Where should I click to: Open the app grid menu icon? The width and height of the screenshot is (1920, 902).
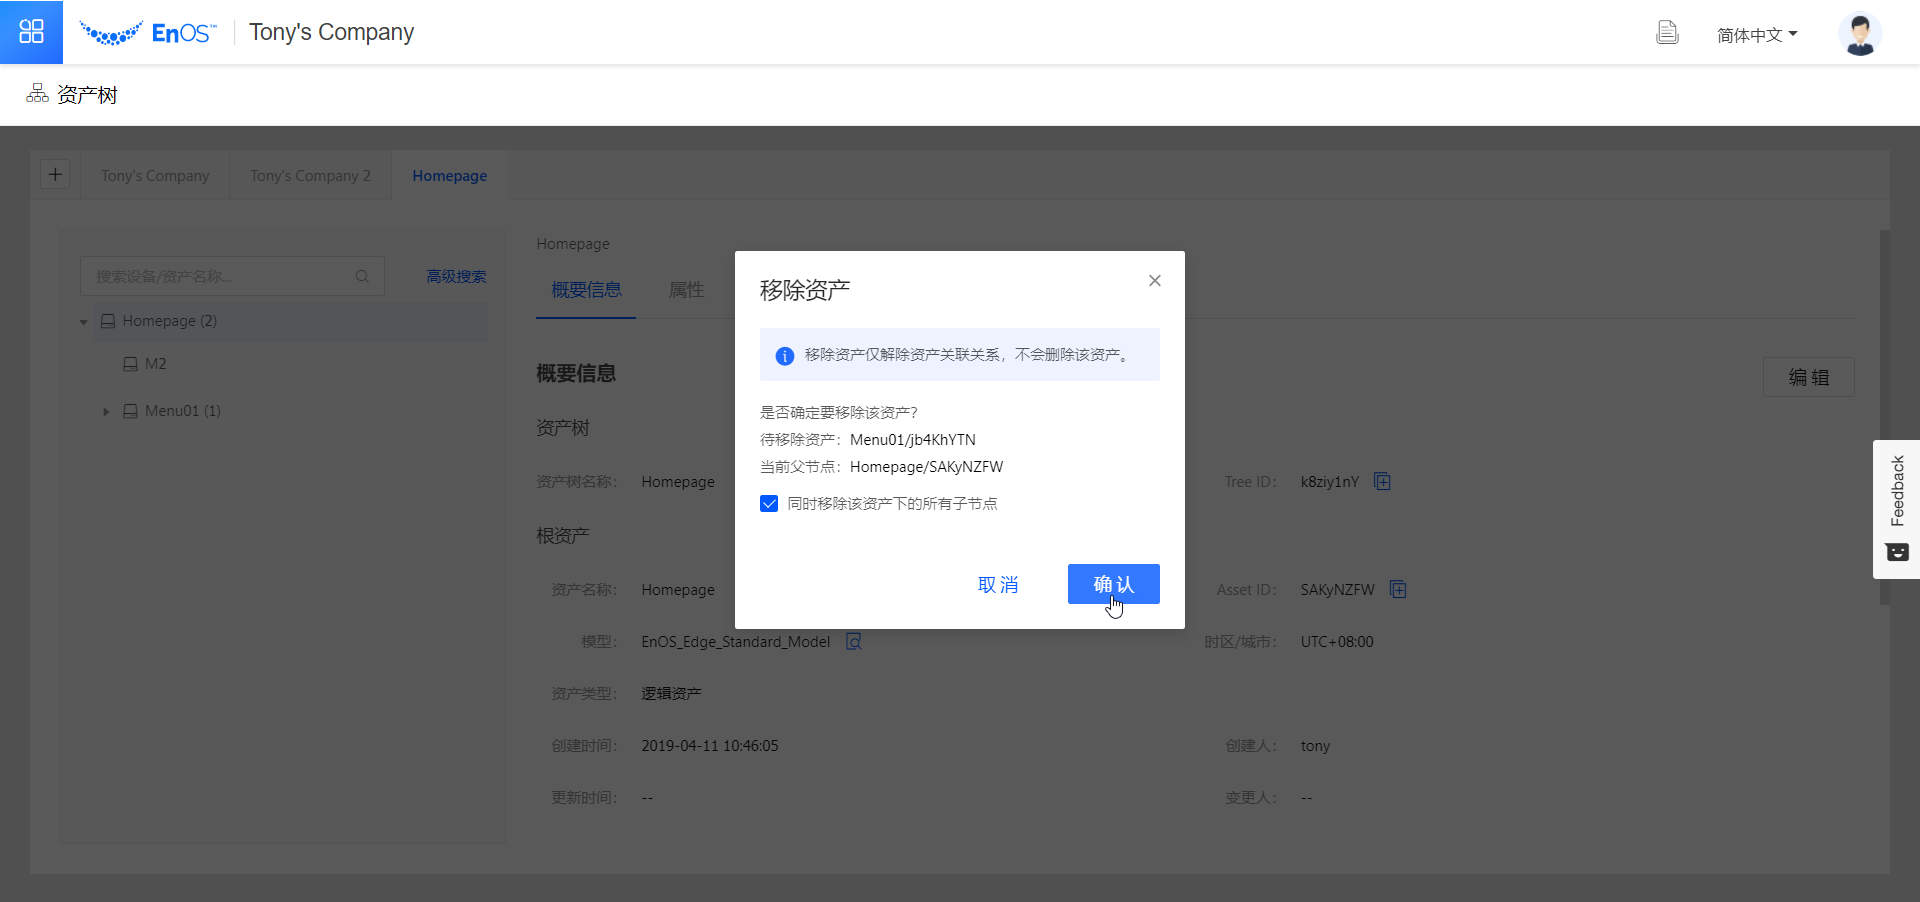(x=31, y=32)
